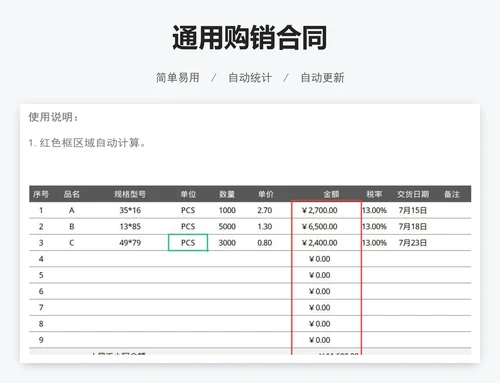Click the 自动更新 subtitle text

point(322,78)
